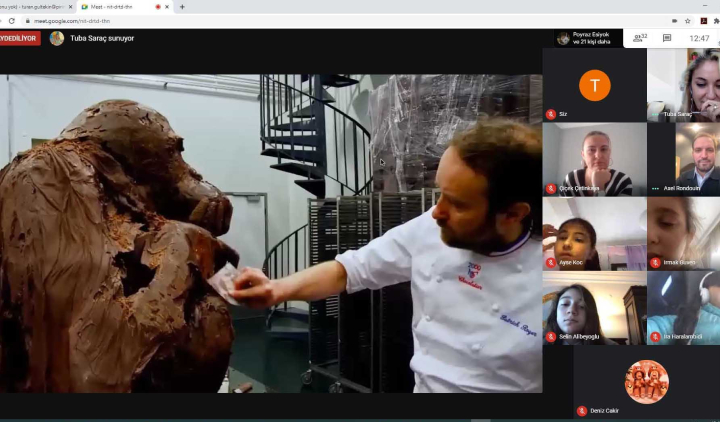720x422 pixels.
Task: Switch to the first mail browser tab
Action: [x=38, y=7]
